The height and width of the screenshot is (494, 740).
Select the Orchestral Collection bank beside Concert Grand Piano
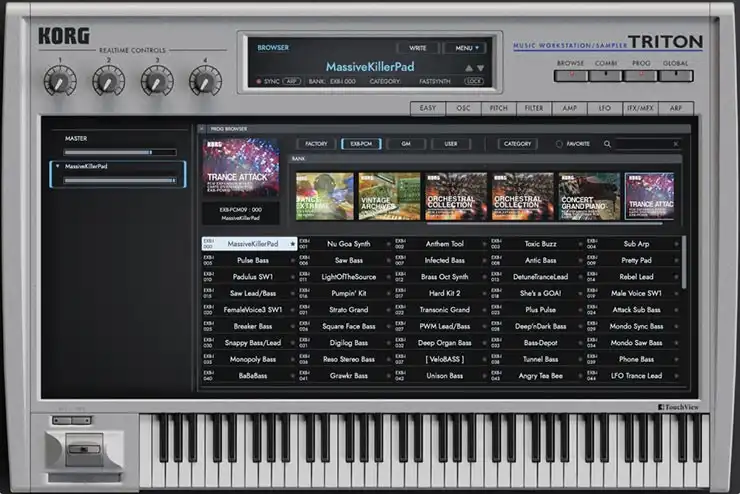click(x=522, y=196)
